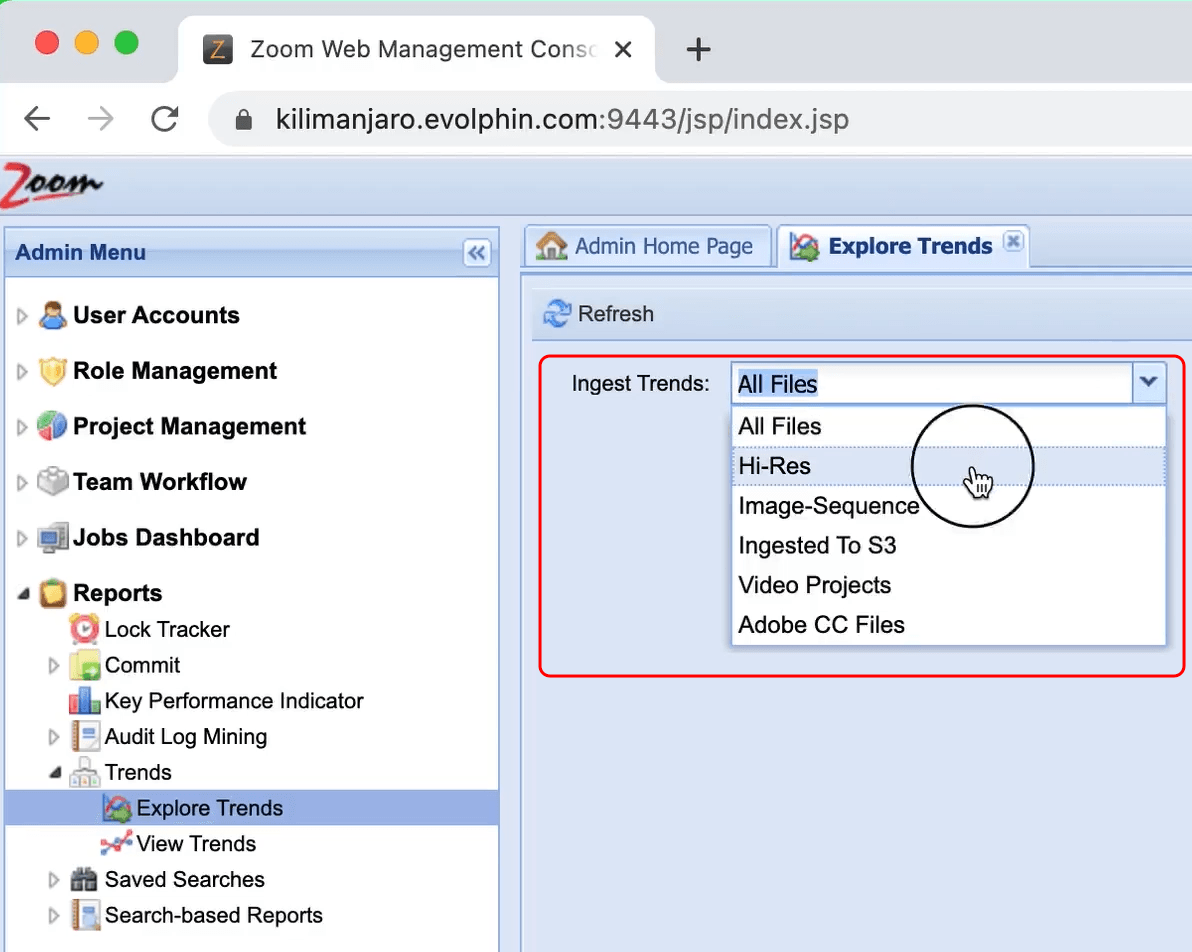Click the Explore Trends tab icon
1192x952 pixels.
point(804,246)
